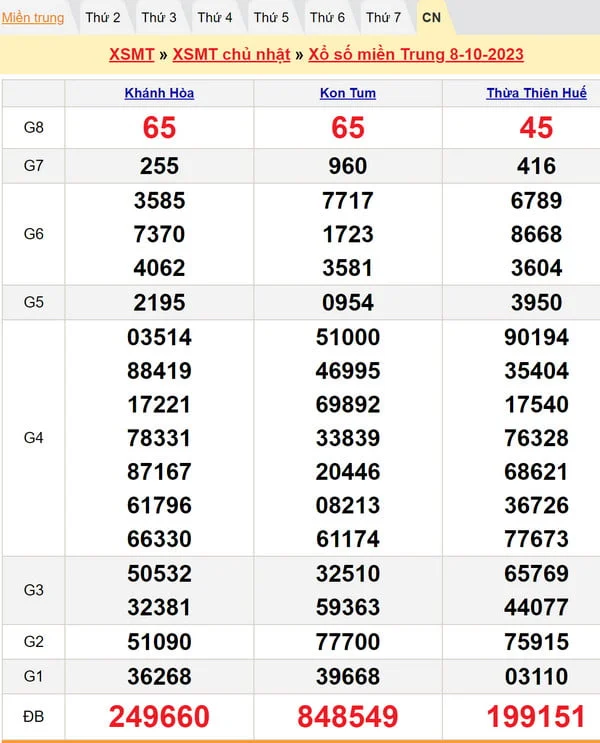600x743 pixels.
Task: Click Kon Tum special prize number 848549
Action: pos(348,716)
